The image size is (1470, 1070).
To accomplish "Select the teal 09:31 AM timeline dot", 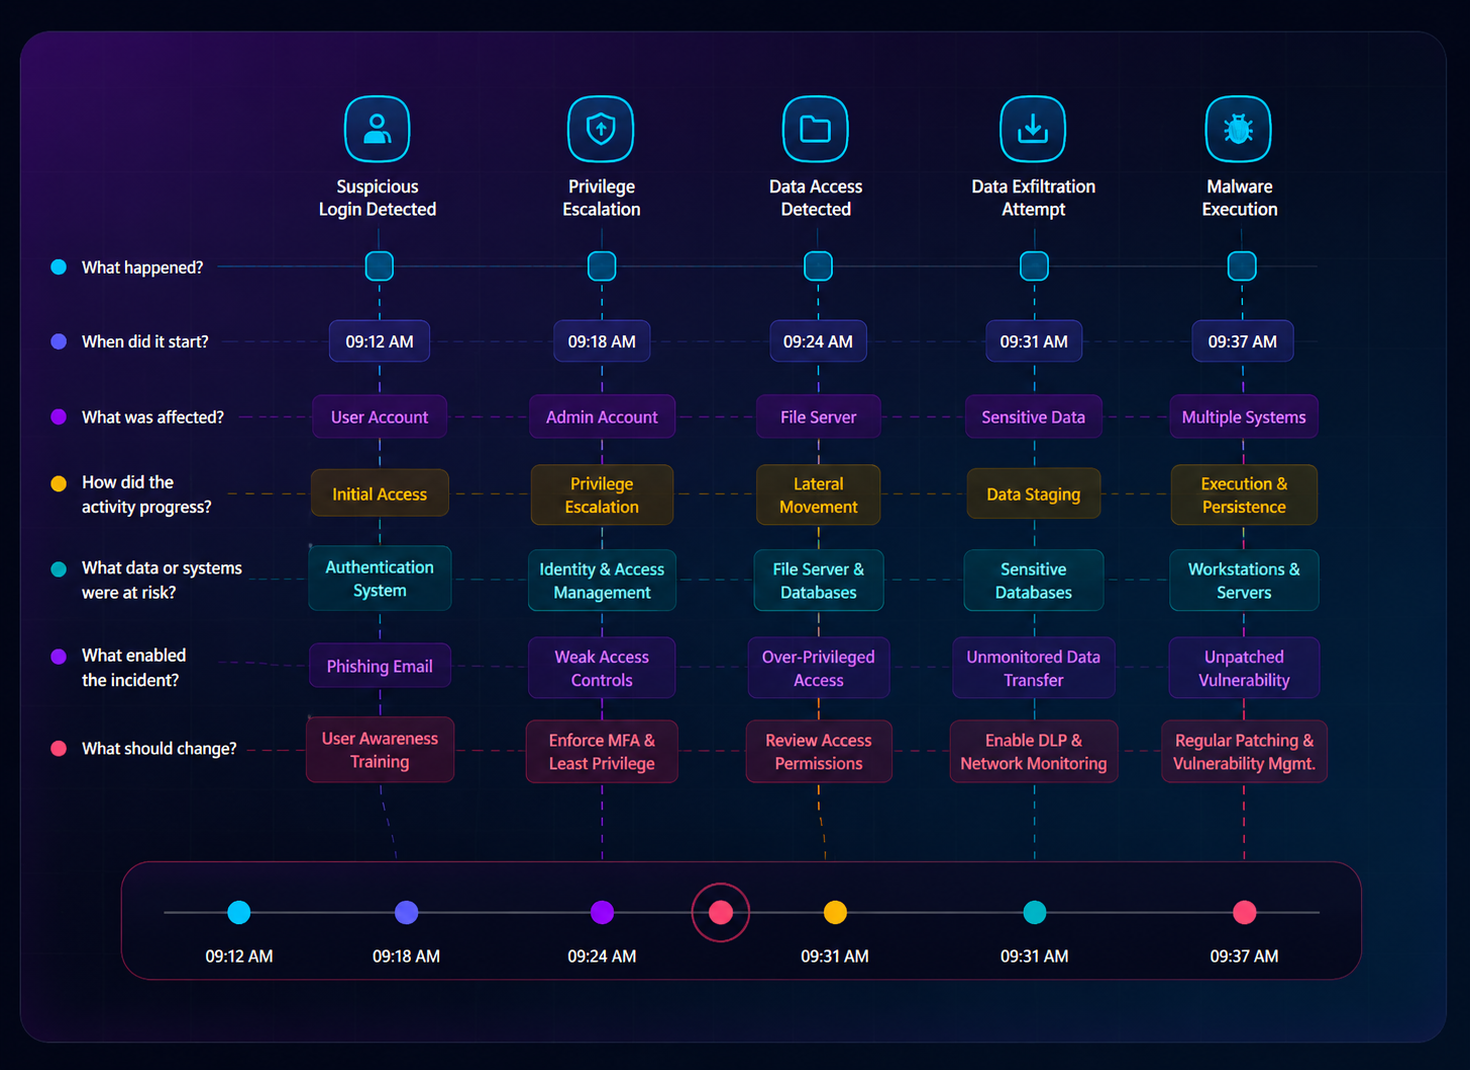I will click(x=1035, y=912).
